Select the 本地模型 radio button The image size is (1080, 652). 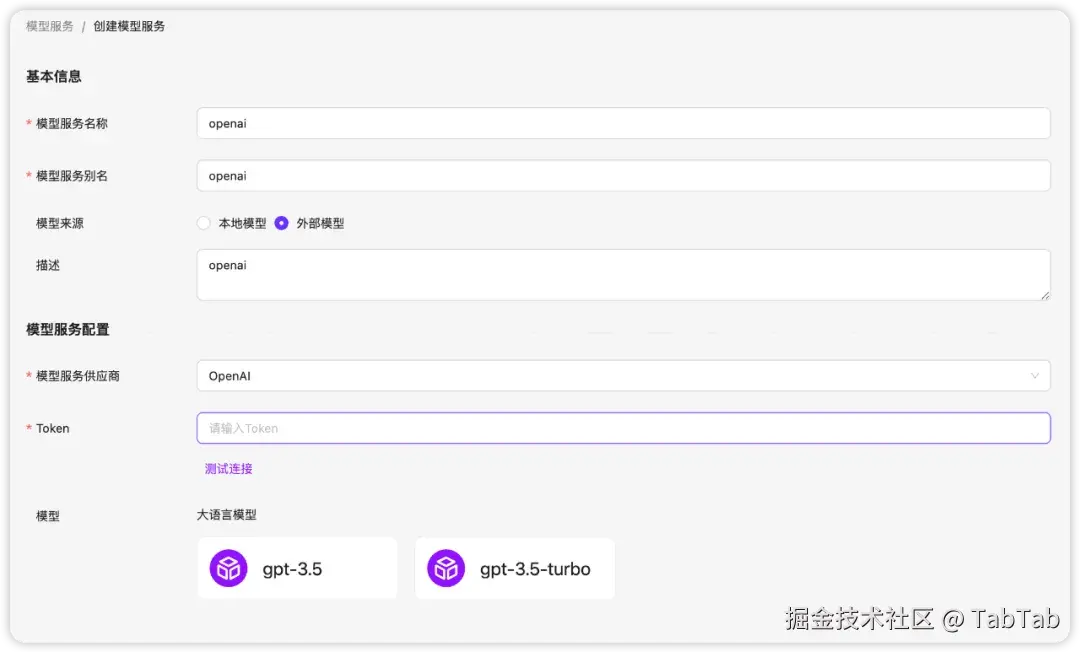point(203,223)
